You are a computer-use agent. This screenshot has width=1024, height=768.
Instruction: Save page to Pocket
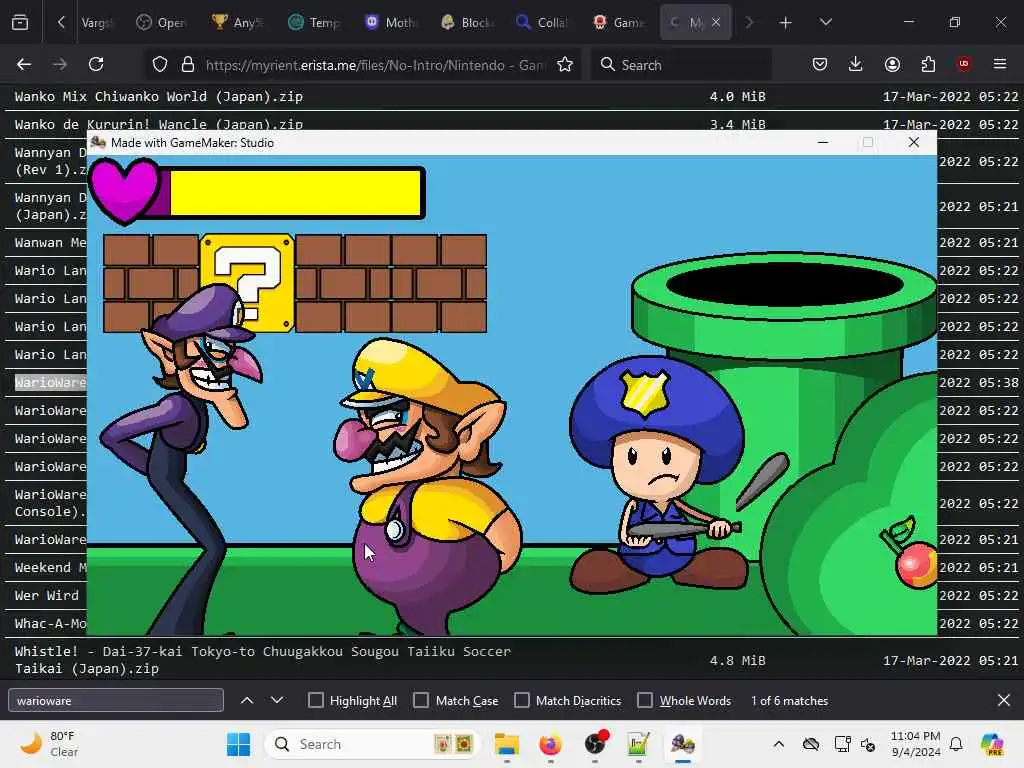coord(820,64)
